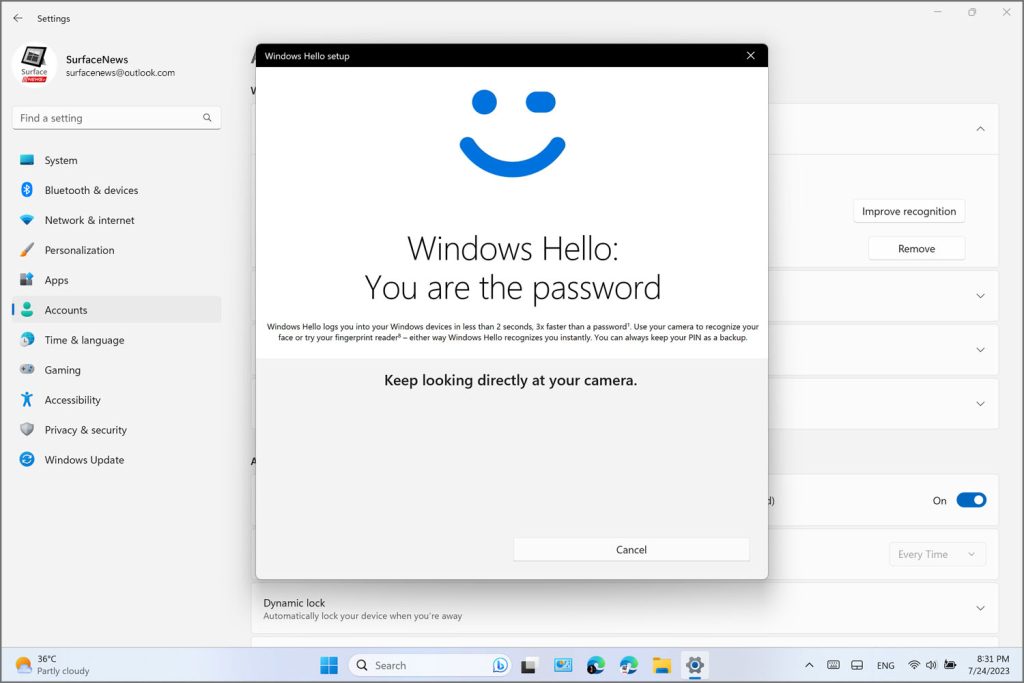This screenshot has width=1024, height=683.
Task: Cancel the Windows Hello setup
Action: (631, 549)
